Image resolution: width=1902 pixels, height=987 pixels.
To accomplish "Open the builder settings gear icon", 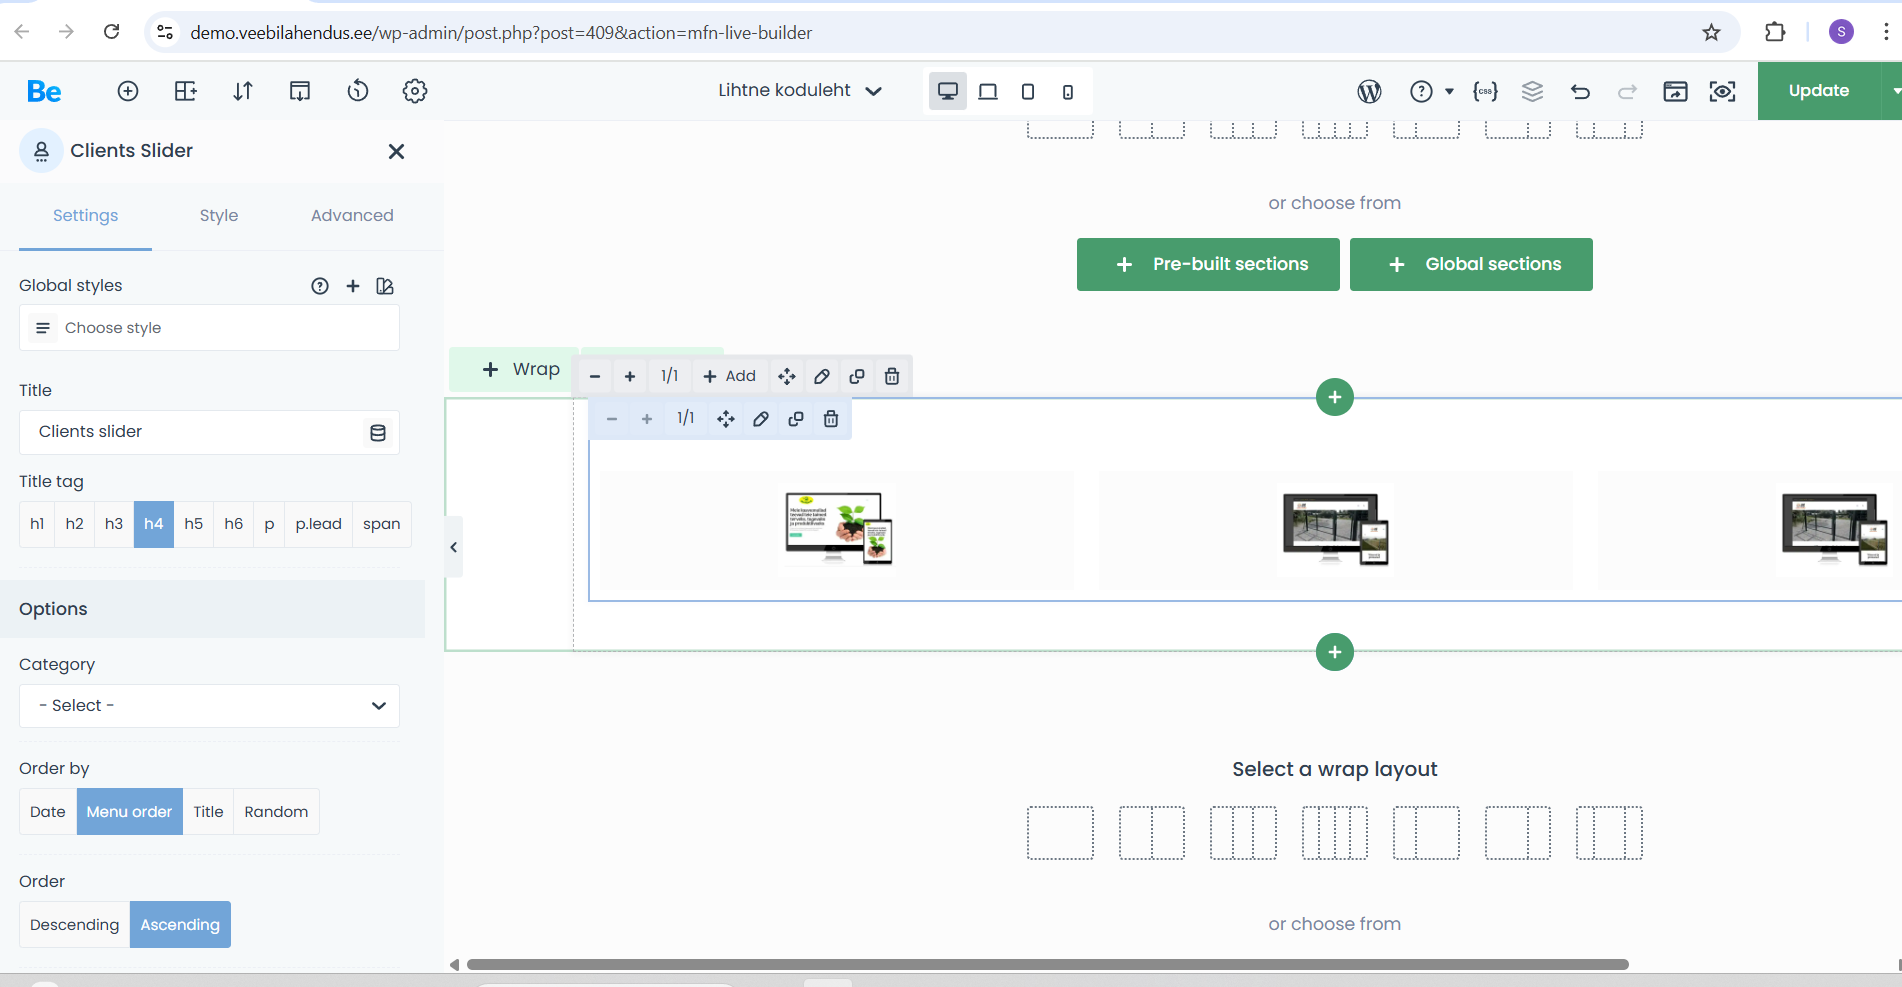I will point(415,91).
